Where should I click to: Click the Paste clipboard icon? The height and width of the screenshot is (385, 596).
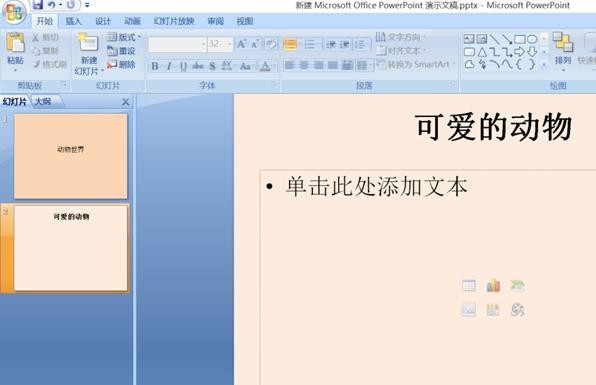pos(15,43)
